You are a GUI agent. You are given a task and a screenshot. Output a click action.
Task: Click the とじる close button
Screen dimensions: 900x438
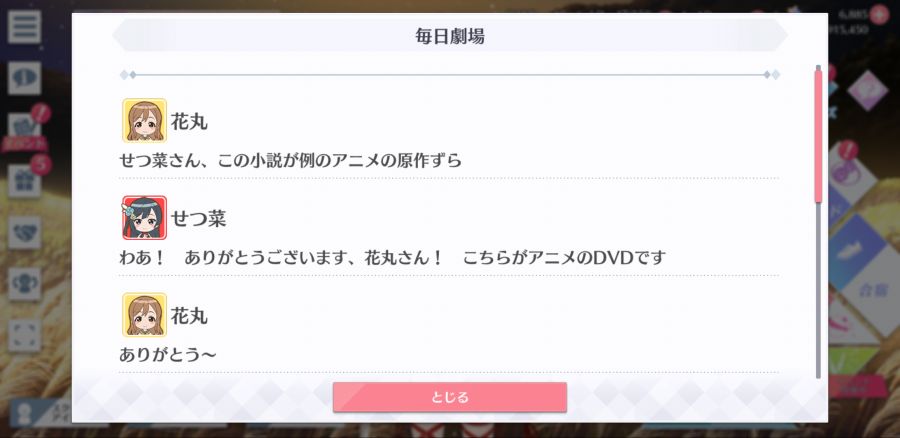click(x=449, y=397)
